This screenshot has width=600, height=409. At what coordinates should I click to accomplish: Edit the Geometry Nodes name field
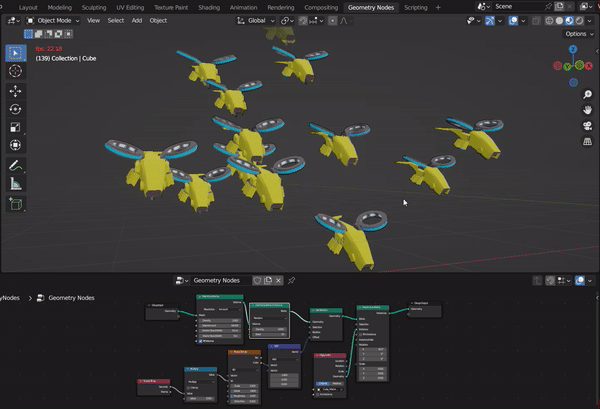point(220,280)
